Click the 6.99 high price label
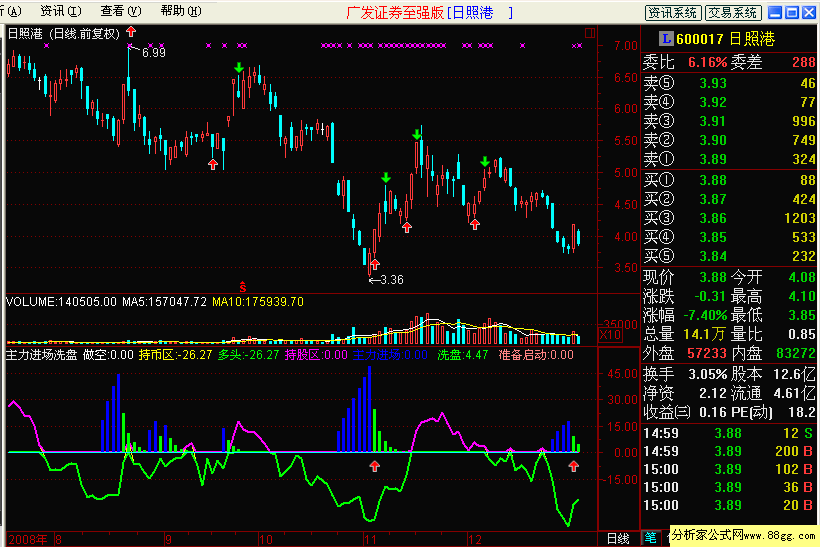 153,52
